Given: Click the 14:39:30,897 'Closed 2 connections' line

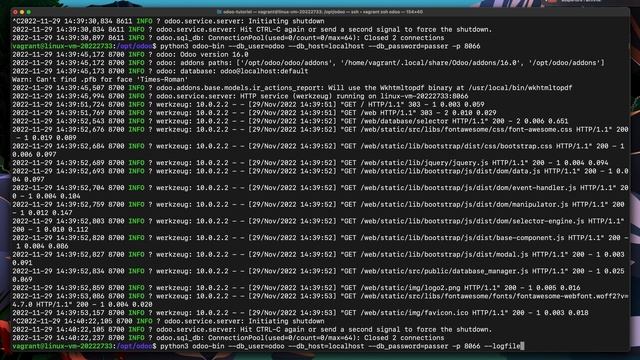Looking at the screenshot, I should (x=228, y=38).
